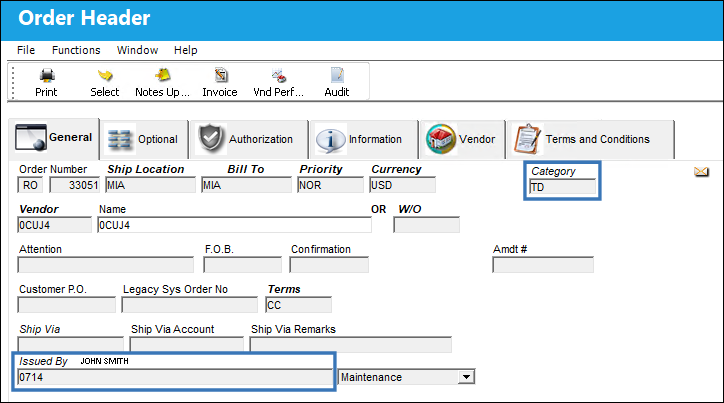Click the Ship Via field
The width and height of the screenshot is (724, 403).
pyautogui.click(x=71, y=344)
